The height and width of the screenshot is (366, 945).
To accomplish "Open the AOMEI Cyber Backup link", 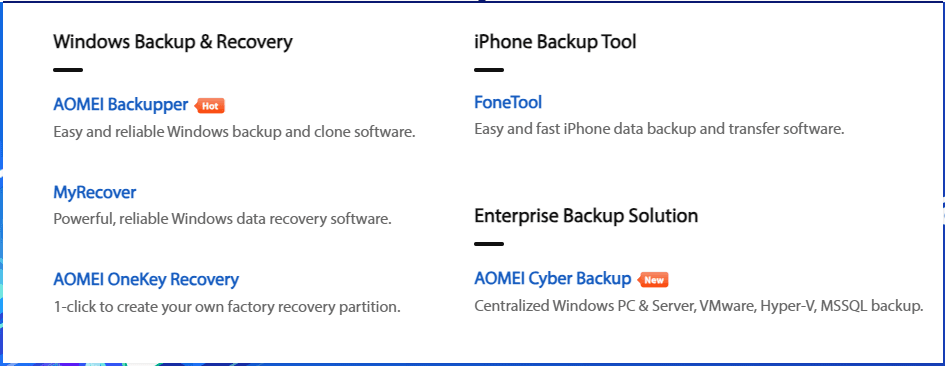I will click(x=553, y=279).
